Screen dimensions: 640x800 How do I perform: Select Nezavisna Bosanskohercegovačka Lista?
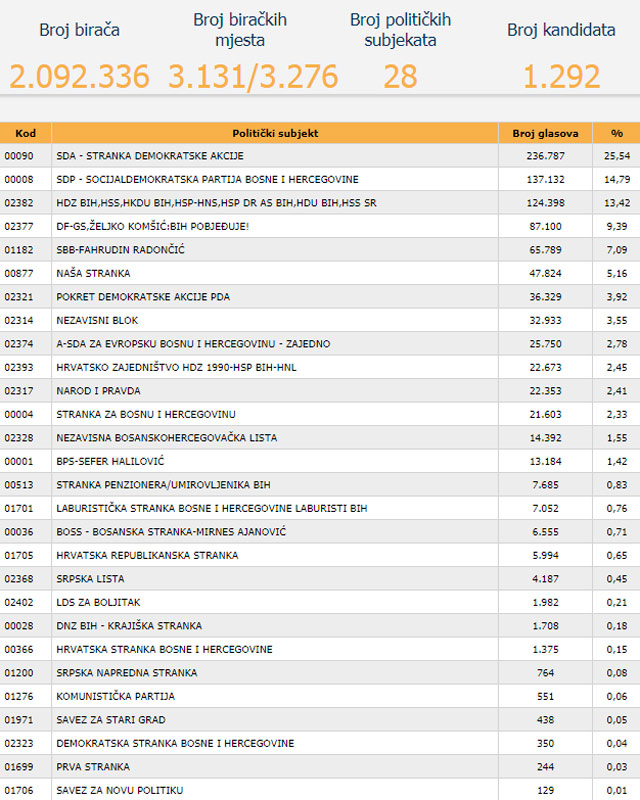pyautogui.click(x=166, y=437)
